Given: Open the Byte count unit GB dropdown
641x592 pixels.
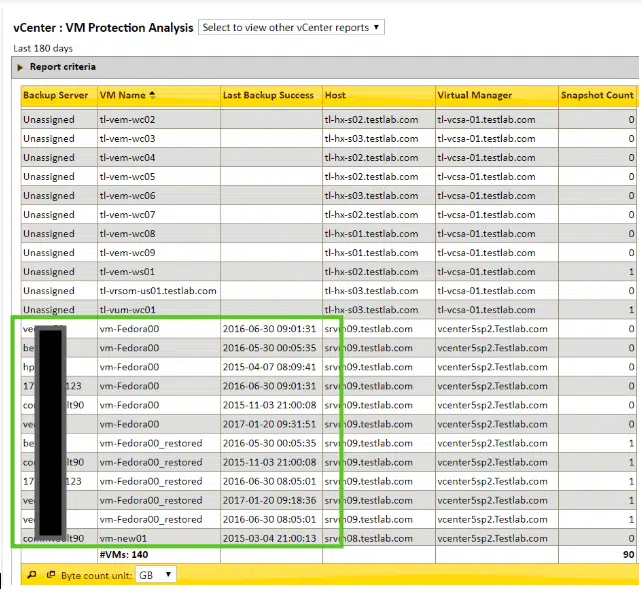Looking at the screenshot, I should pyautogui.click(x=155, y=575).
